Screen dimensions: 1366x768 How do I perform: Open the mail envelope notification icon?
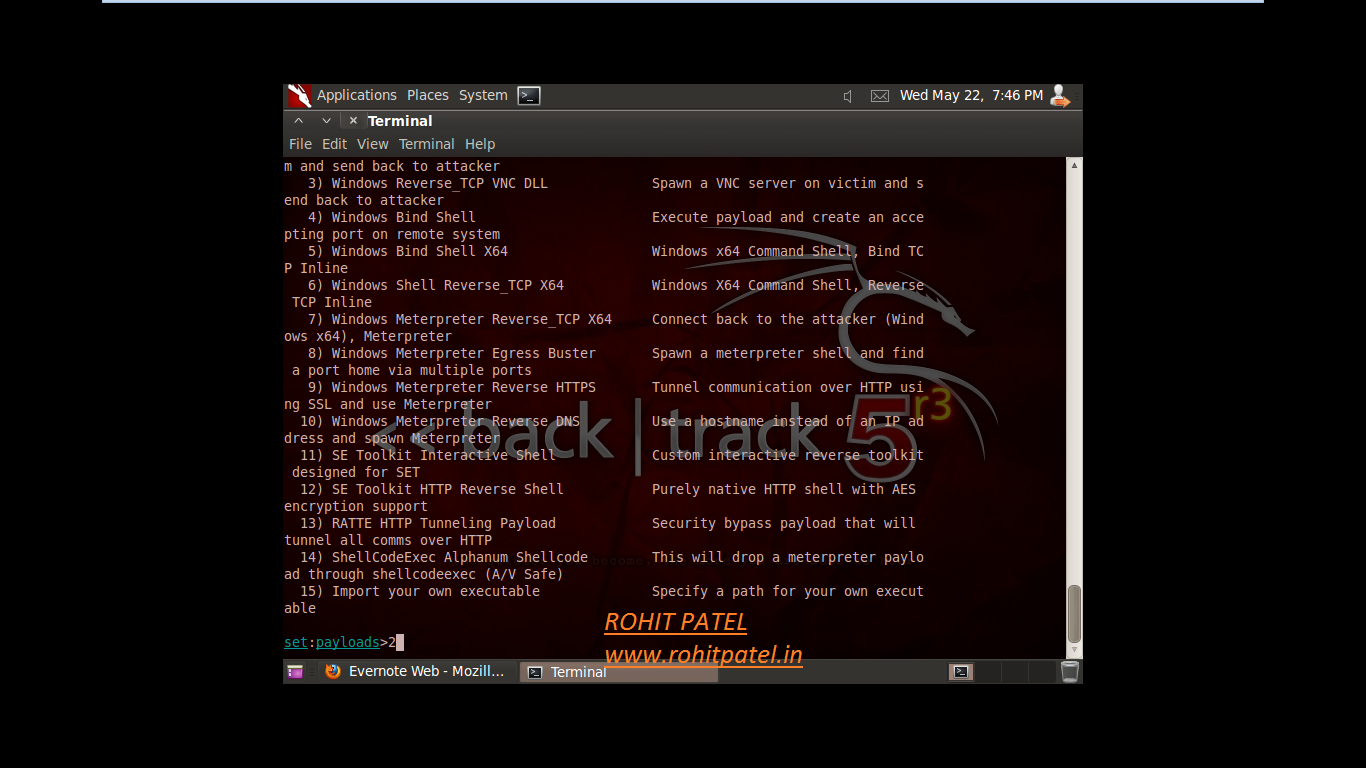pos(880,96)
